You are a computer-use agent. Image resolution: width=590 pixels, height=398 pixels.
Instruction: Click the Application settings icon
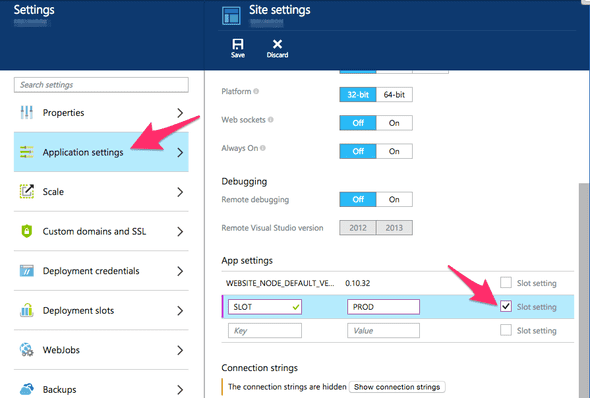pos(27,152)
